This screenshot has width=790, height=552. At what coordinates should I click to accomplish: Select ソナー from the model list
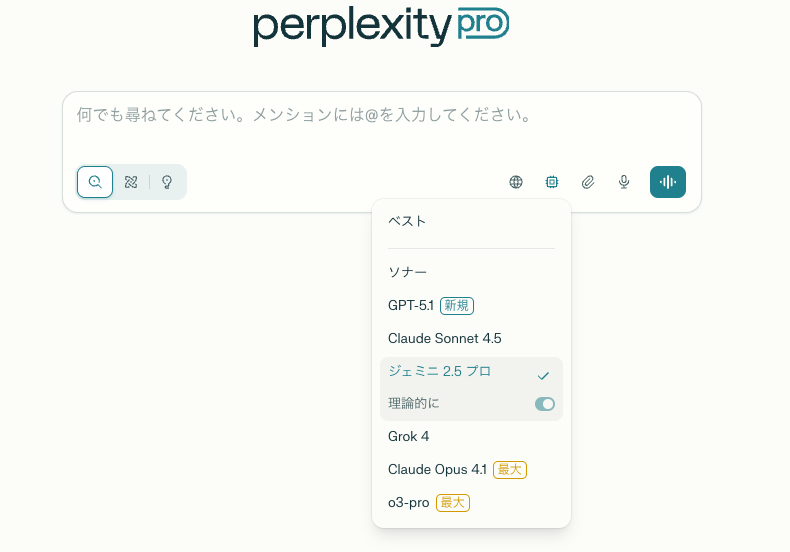coord(408,271)
